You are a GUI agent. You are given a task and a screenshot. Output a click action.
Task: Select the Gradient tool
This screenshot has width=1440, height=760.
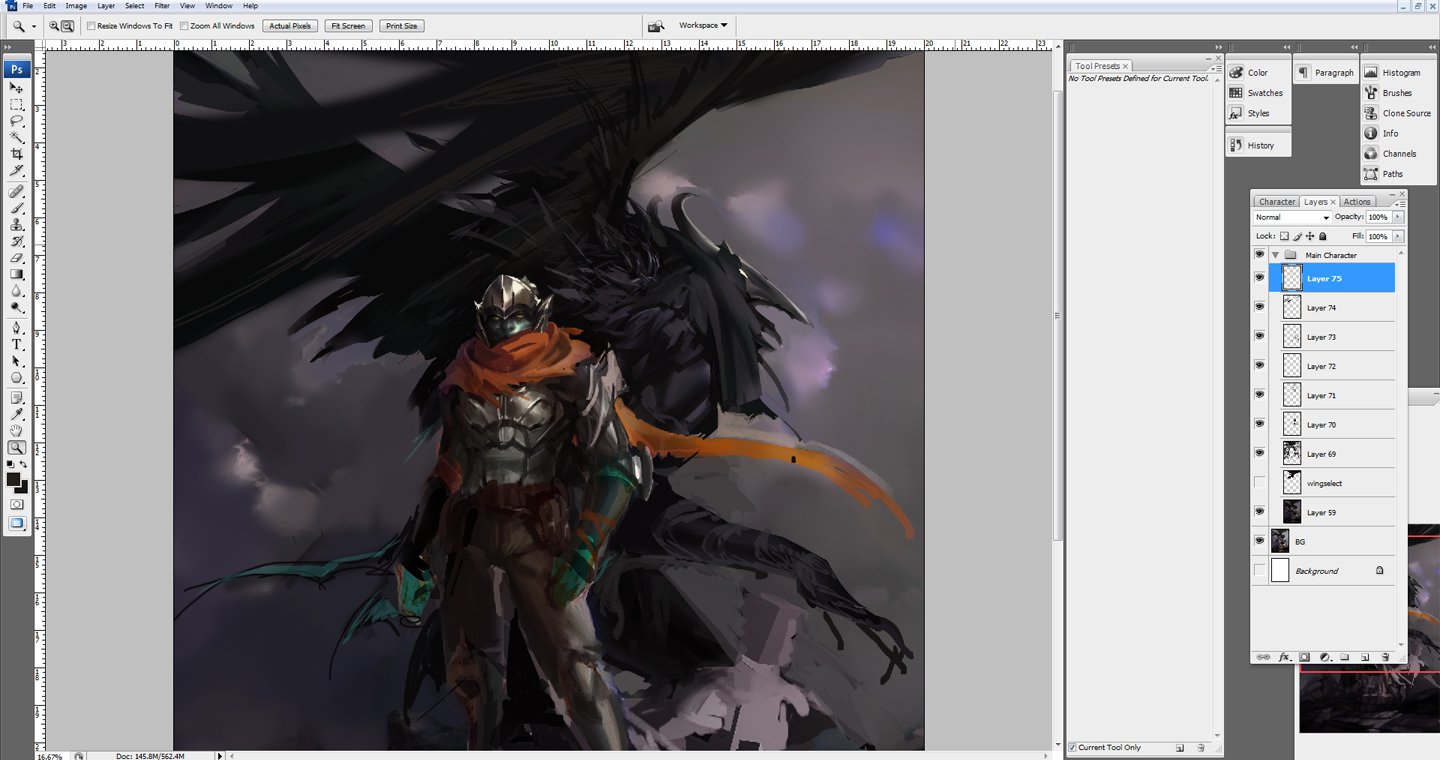pyautogui.click(x=17, y=274)
